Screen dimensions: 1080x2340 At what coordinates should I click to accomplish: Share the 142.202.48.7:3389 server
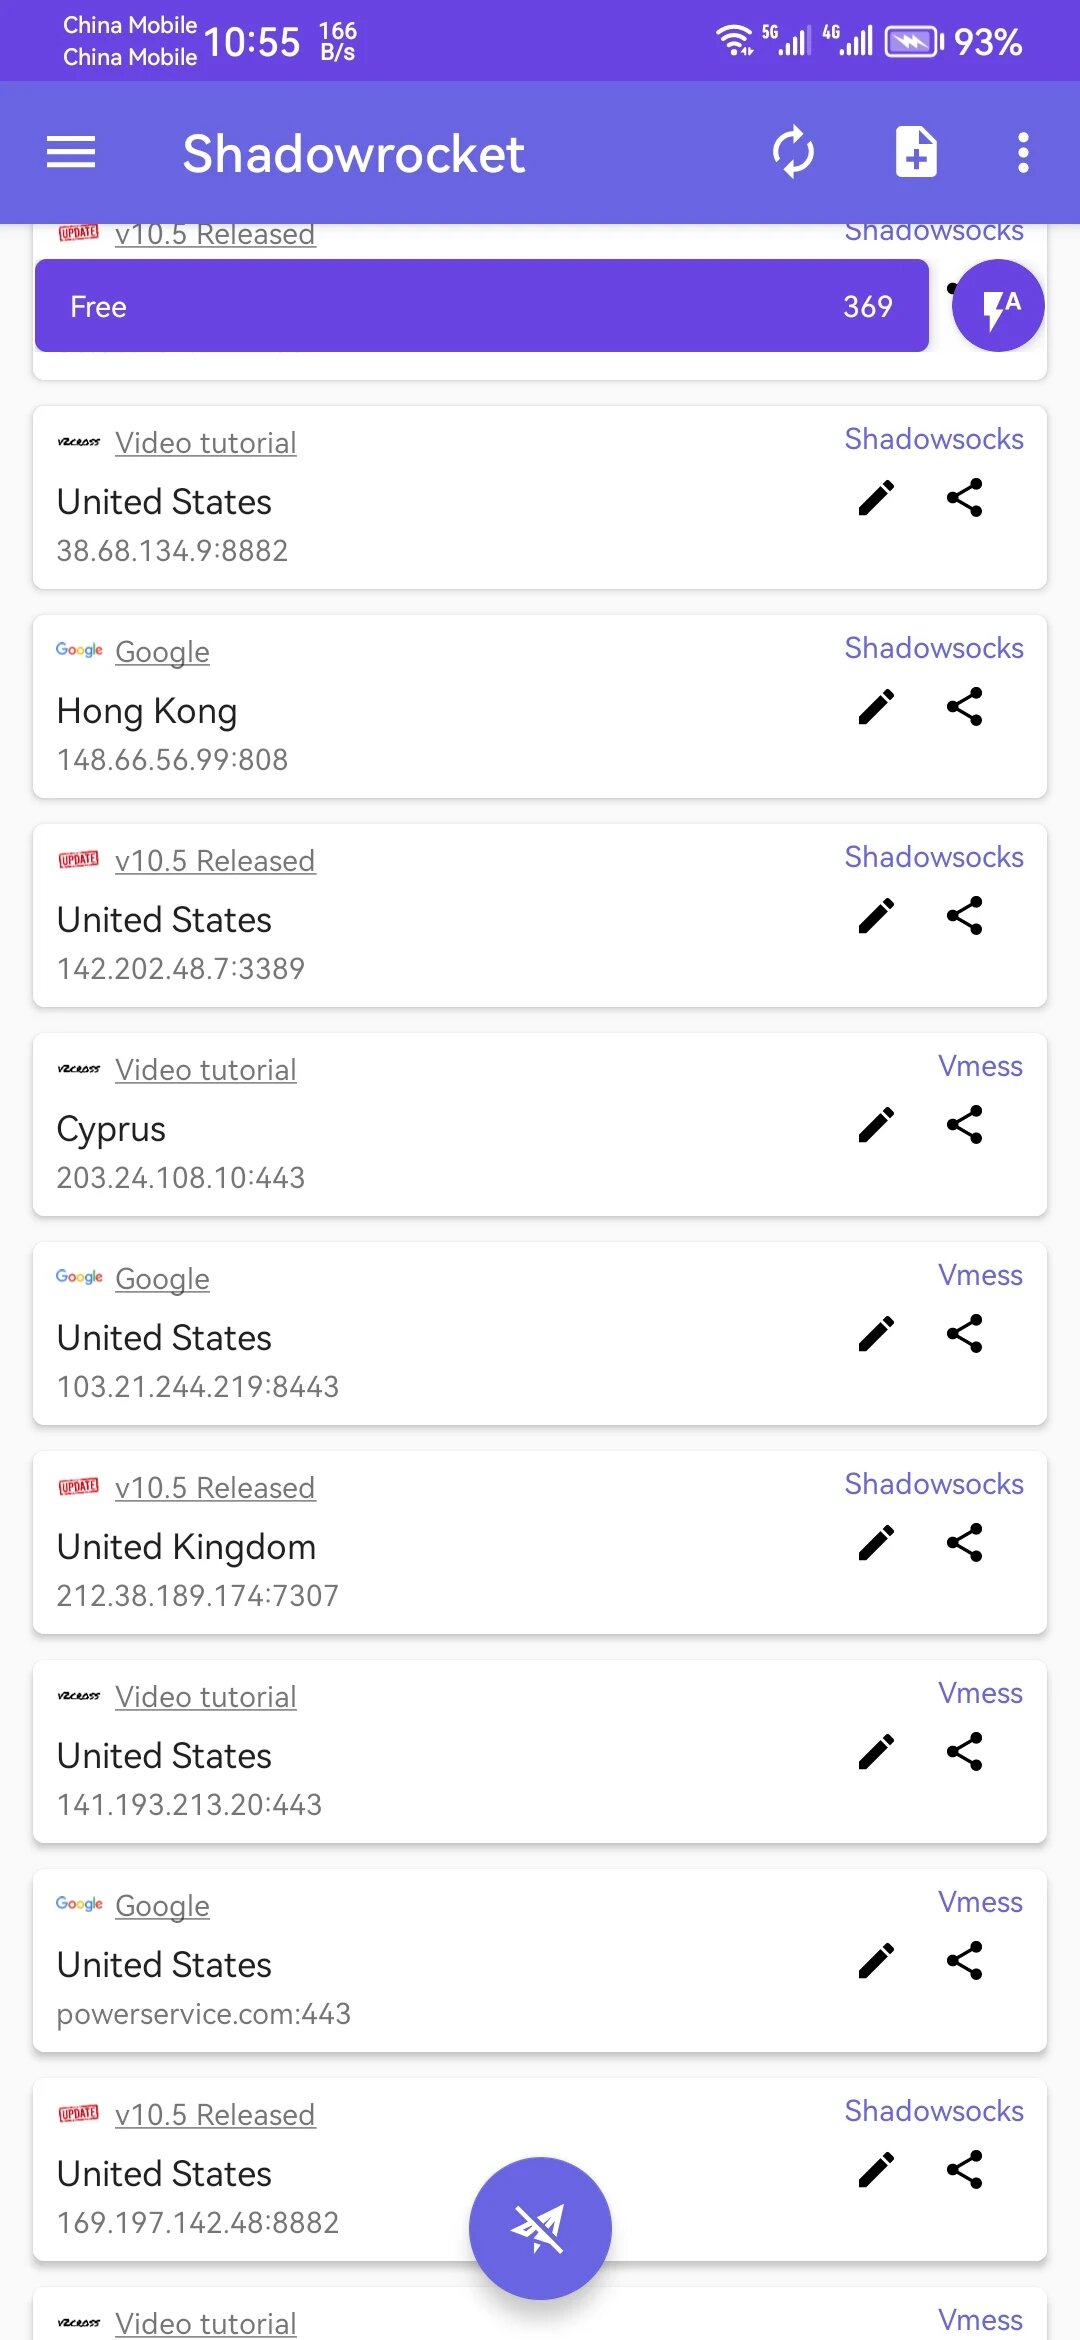(964, 916)
